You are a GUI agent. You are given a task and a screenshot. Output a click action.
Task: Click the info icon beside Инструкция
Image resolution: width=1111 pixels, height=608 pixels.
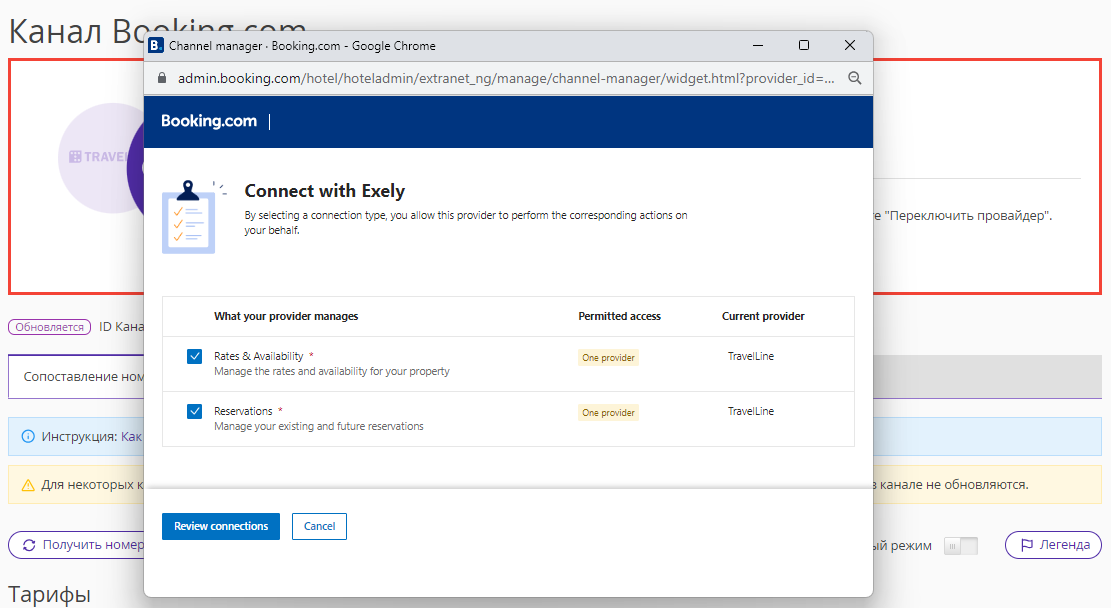point(28,437)
